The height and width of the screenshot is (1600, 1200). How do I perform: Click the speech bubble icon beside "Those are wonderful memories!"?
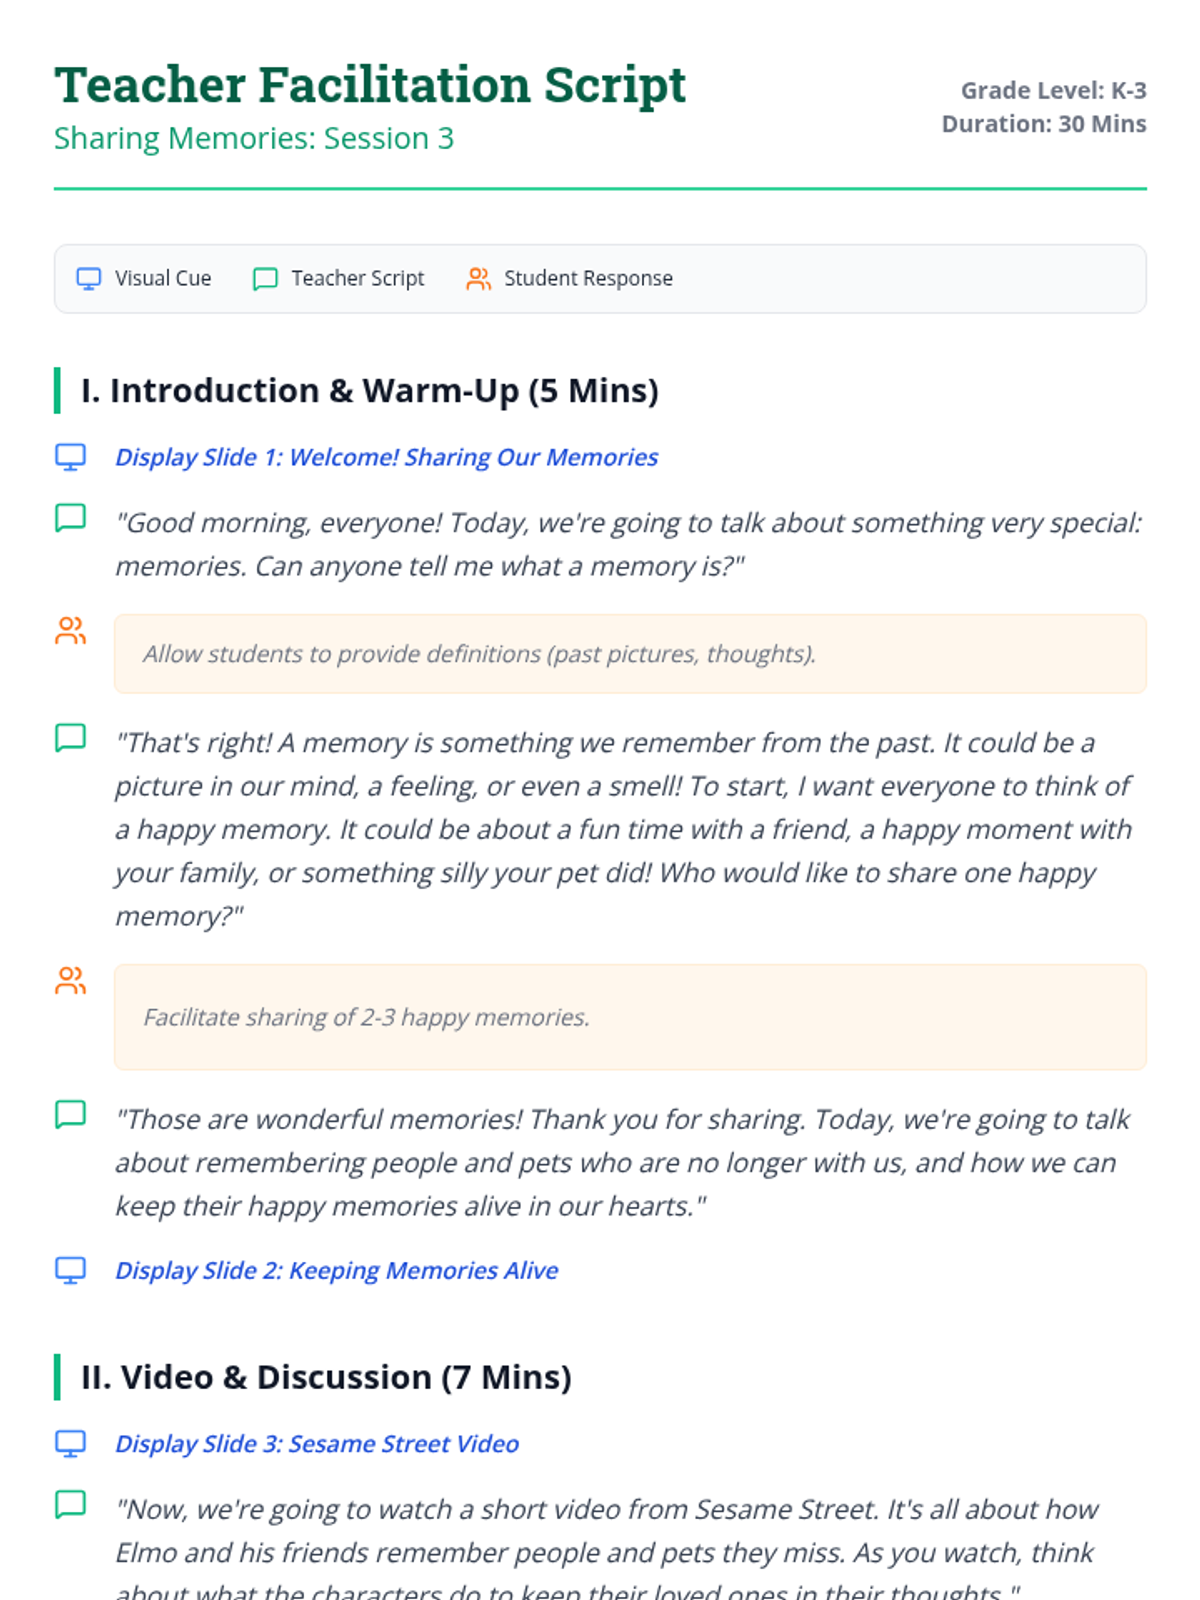(x=70, y=1114)
